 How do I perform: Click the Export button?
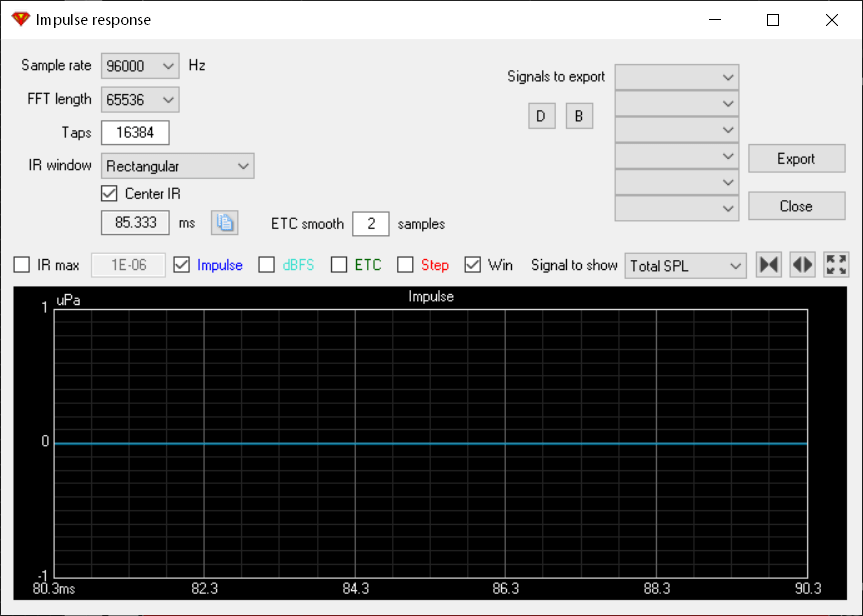click(796, 159)
